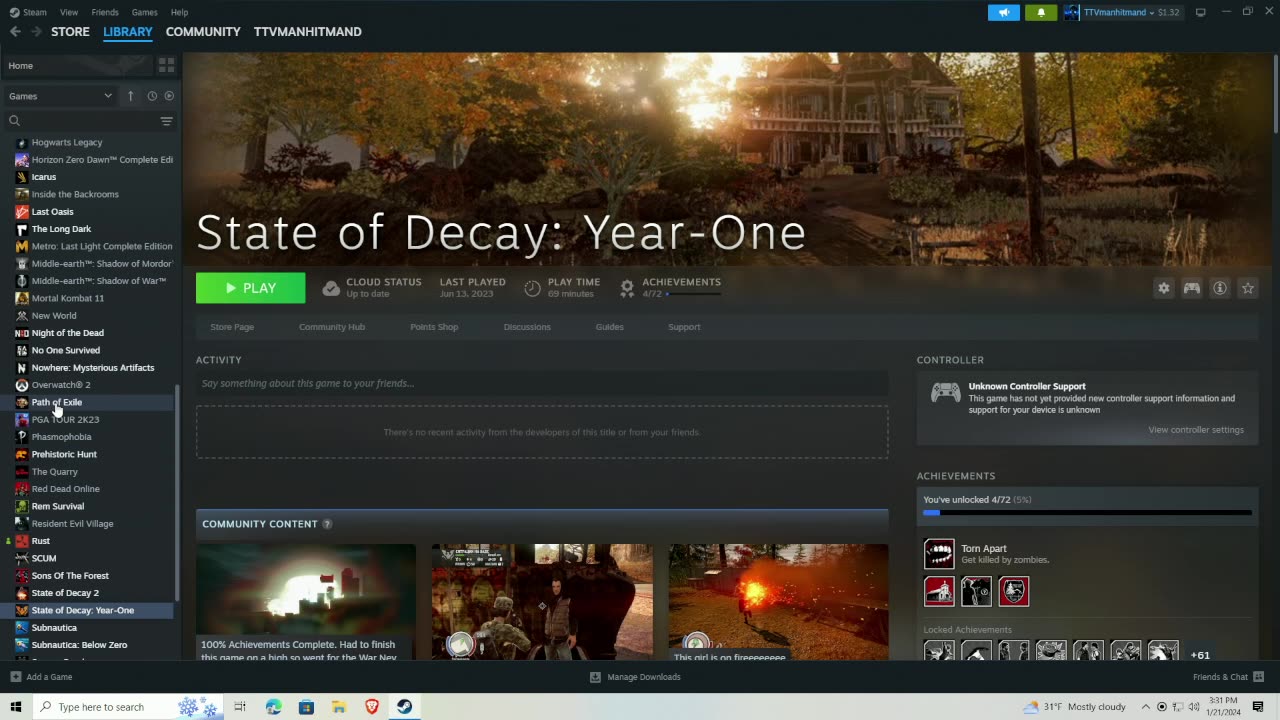Open the Points Shop link
This screenshot has height=720, width=1280.
(x=434, y=327)
